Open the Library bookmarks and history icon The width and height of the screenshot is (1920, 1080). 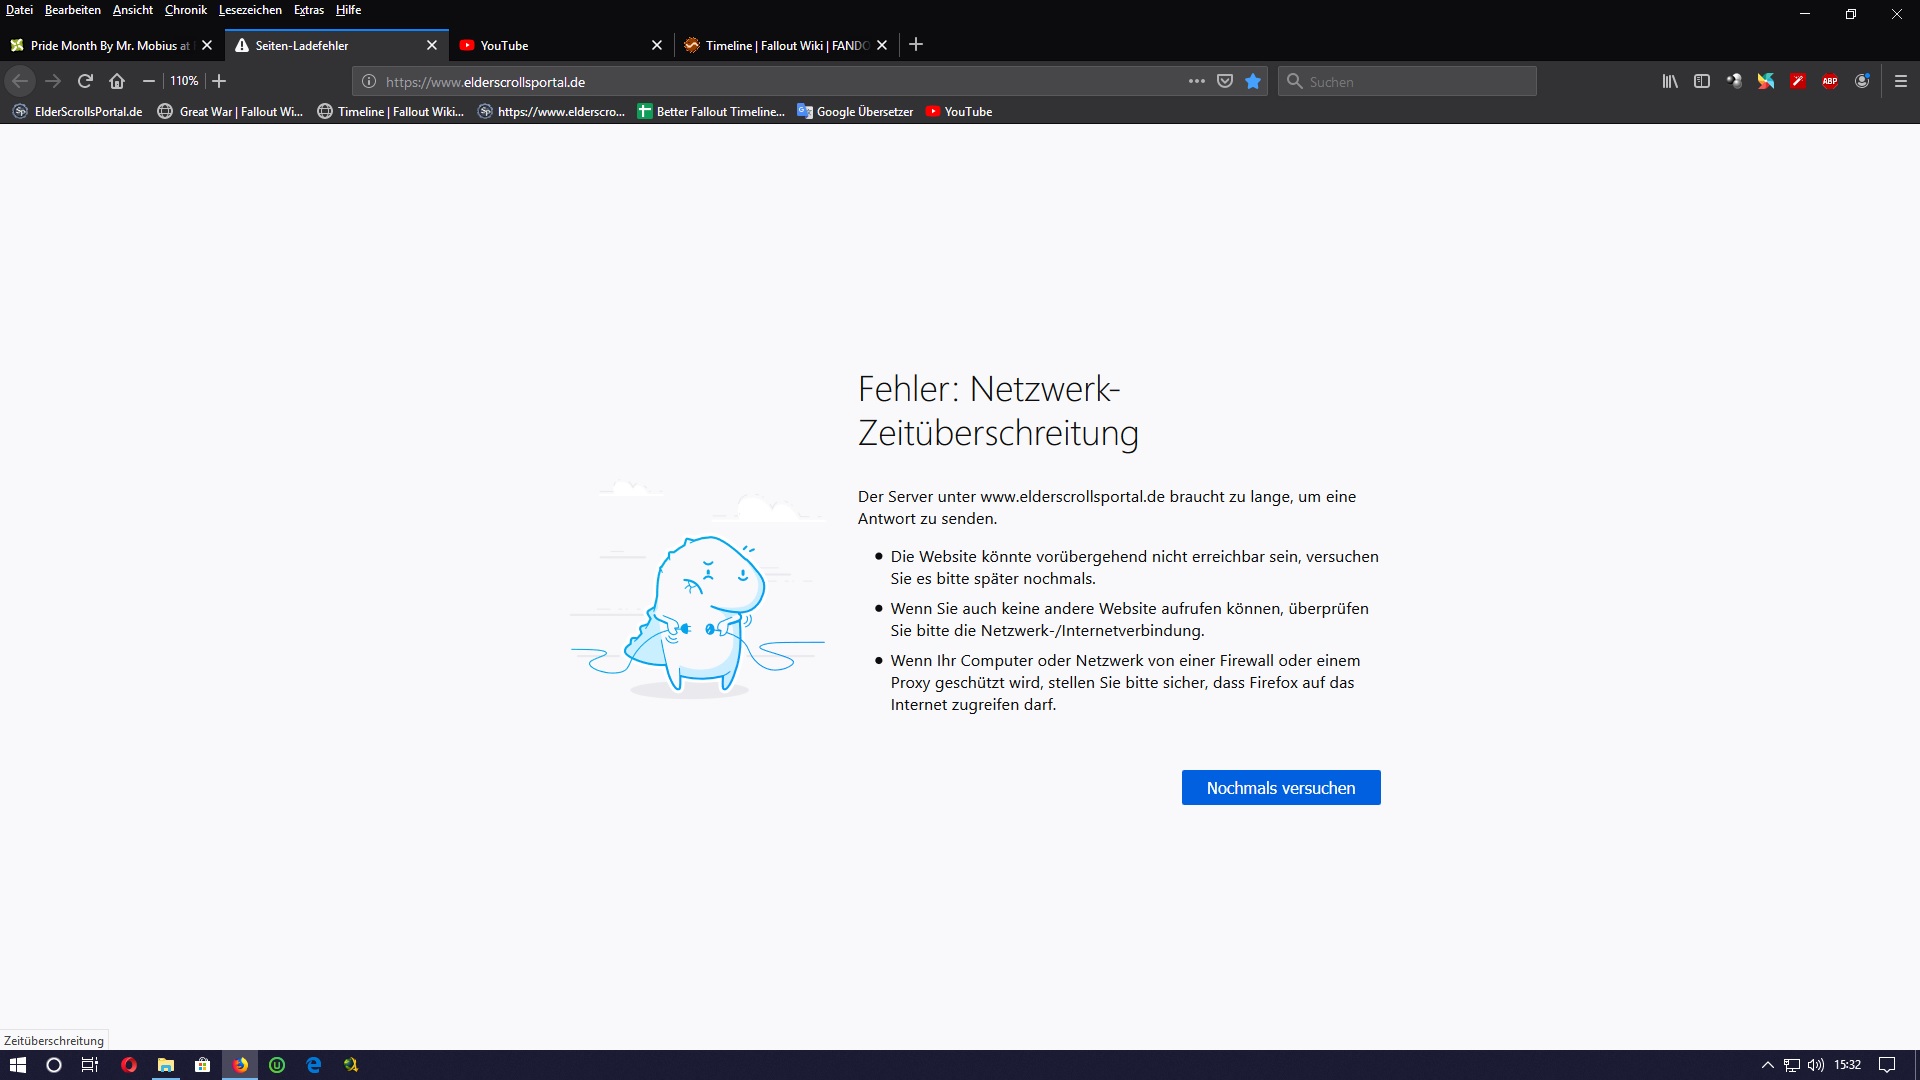tap(1670, 81)
